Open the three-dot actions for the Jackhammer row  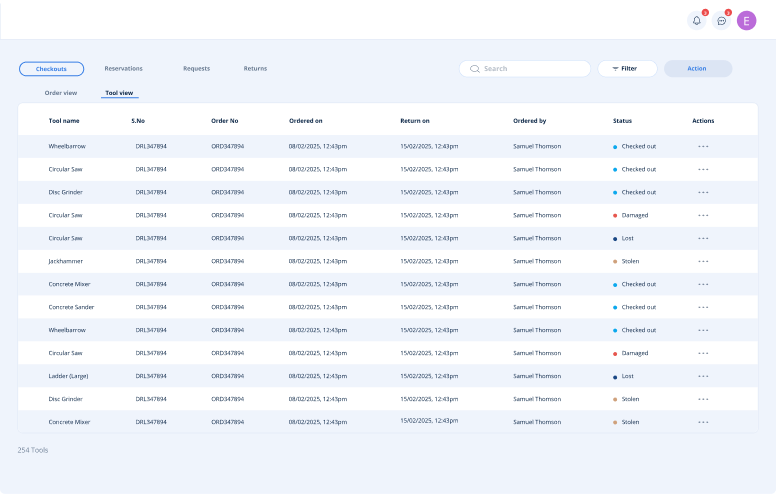703,261
